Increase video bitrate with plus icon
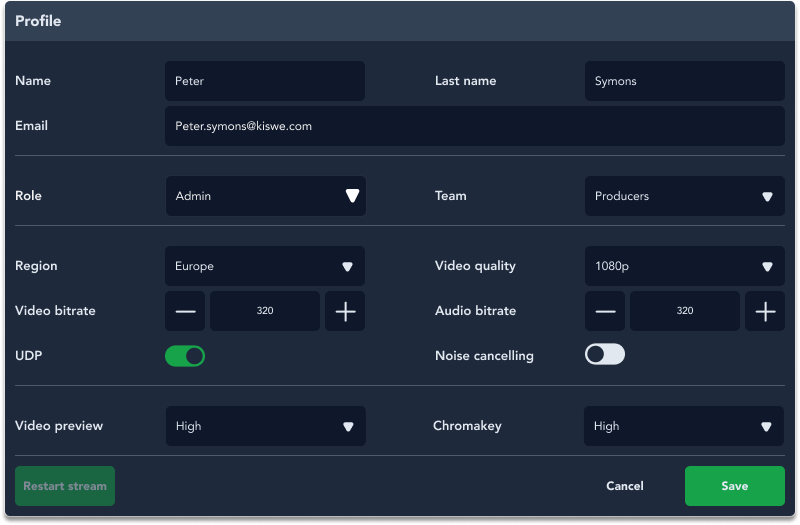This screenshot has width=800, height=525. (x=345, y=311)
